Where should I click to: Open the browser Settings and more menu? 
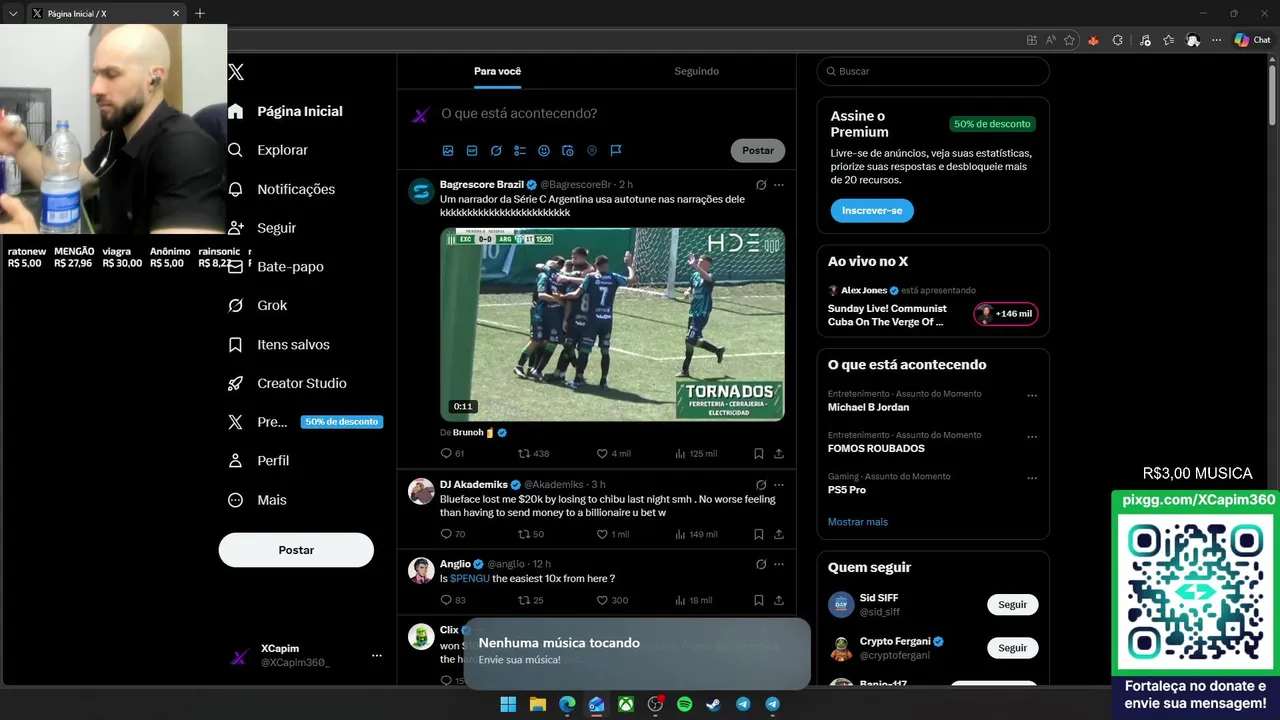pos(1216,40)
